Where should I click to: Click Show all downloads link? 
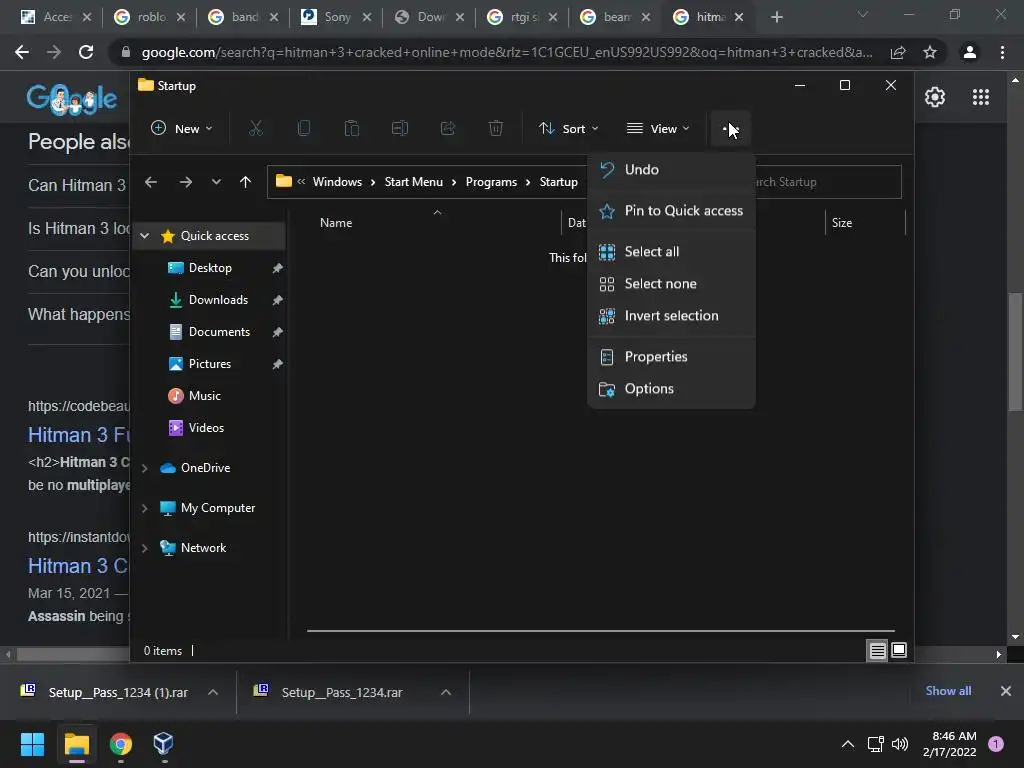point(948,691)
